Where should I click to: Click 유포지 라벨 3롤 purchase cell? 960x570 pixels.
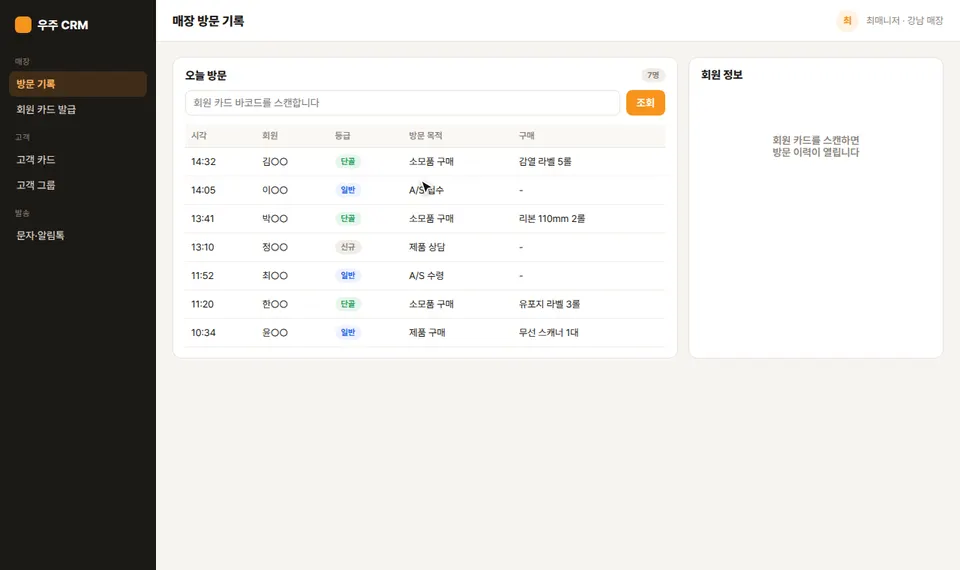pos(549,304)
